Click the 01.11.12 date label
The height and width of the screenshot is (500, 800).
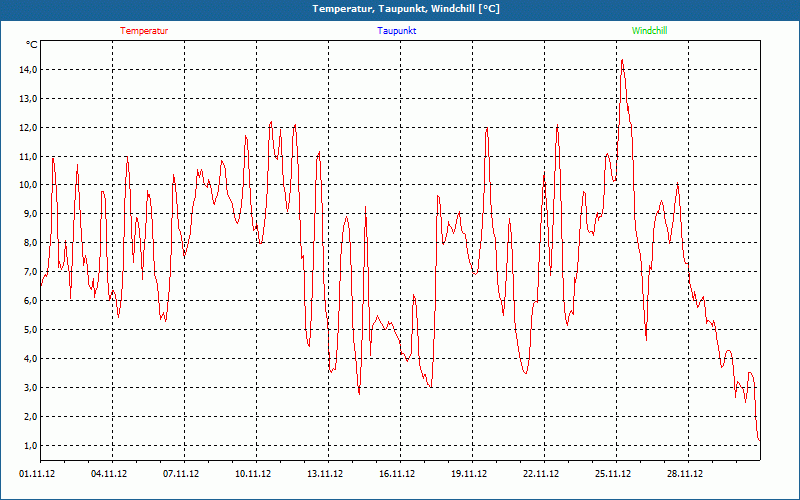click(37, 474)
